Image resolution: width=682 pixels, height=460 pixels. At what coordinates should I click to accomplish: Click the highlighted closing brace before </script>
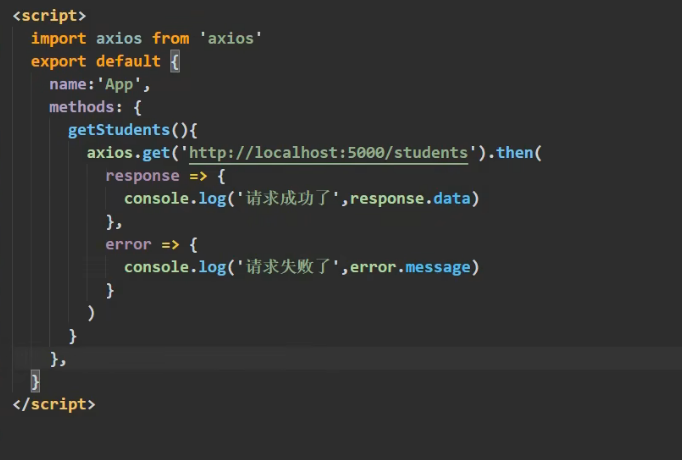[35, 382]
